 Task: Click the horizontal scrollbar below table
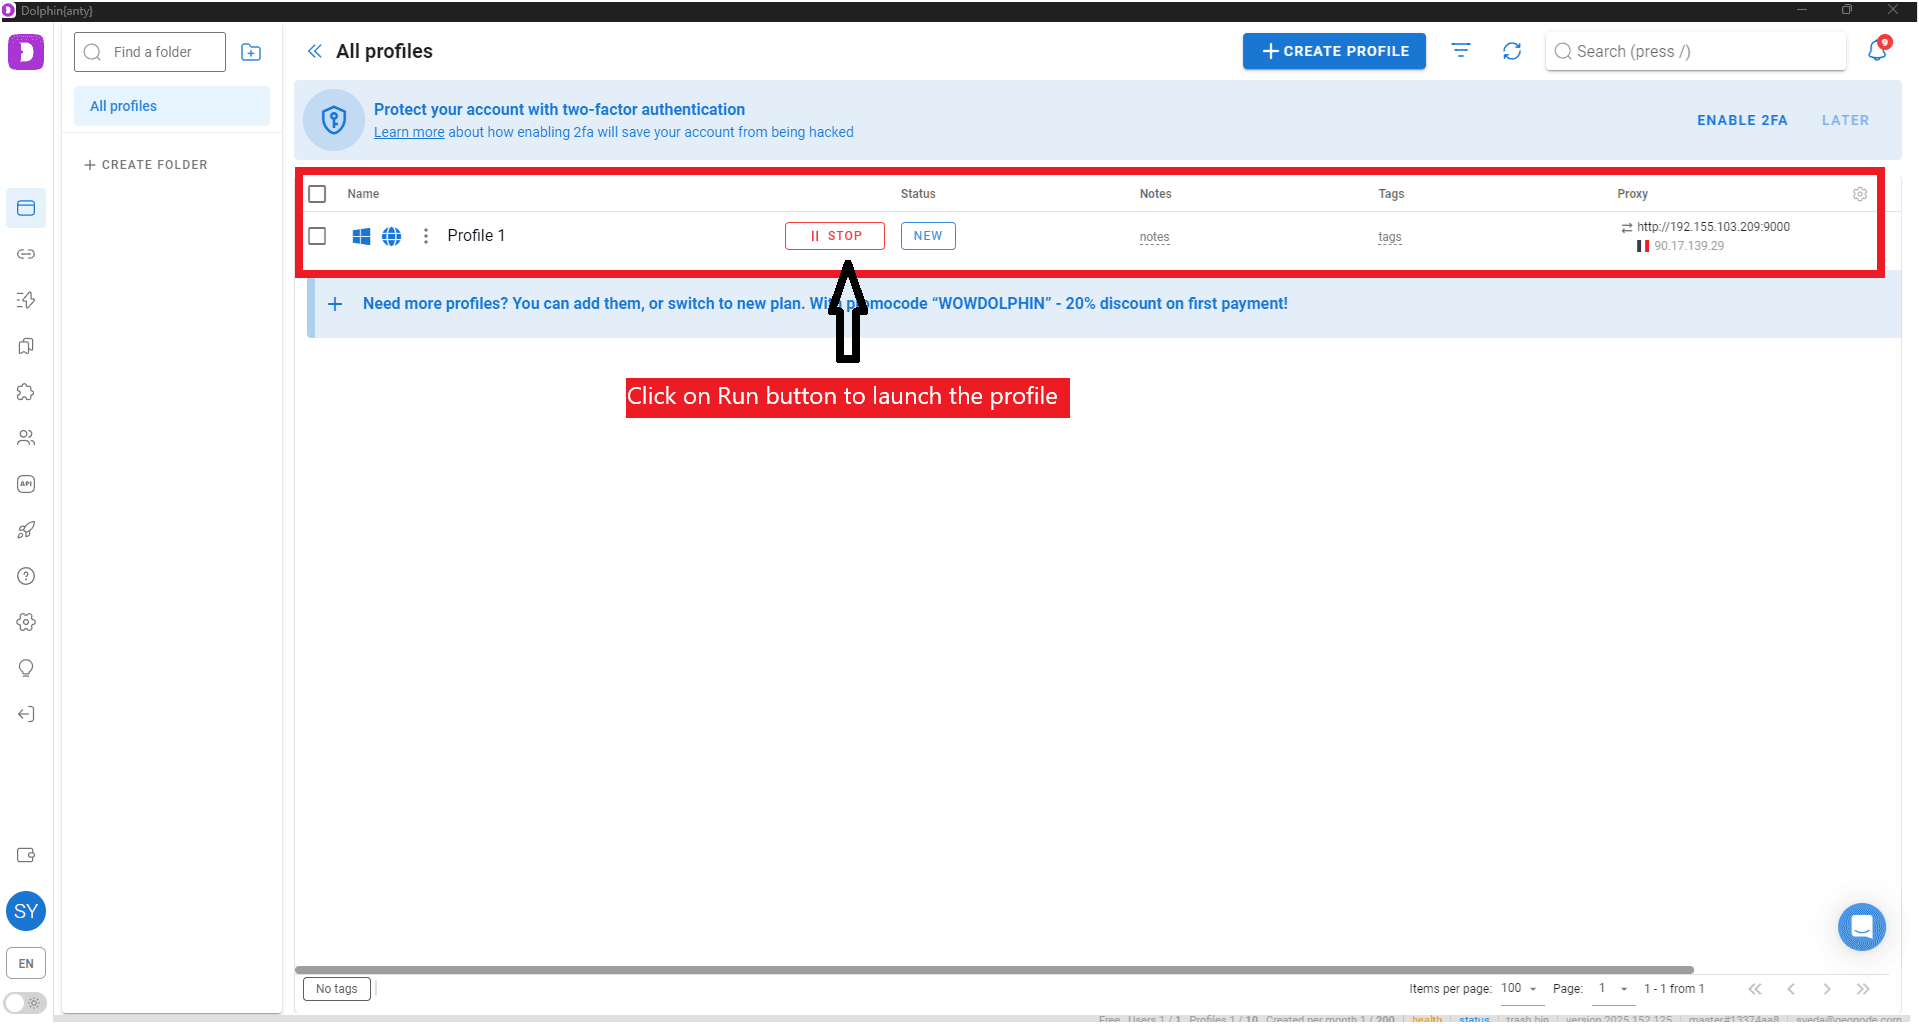click(x=993, y=970)
